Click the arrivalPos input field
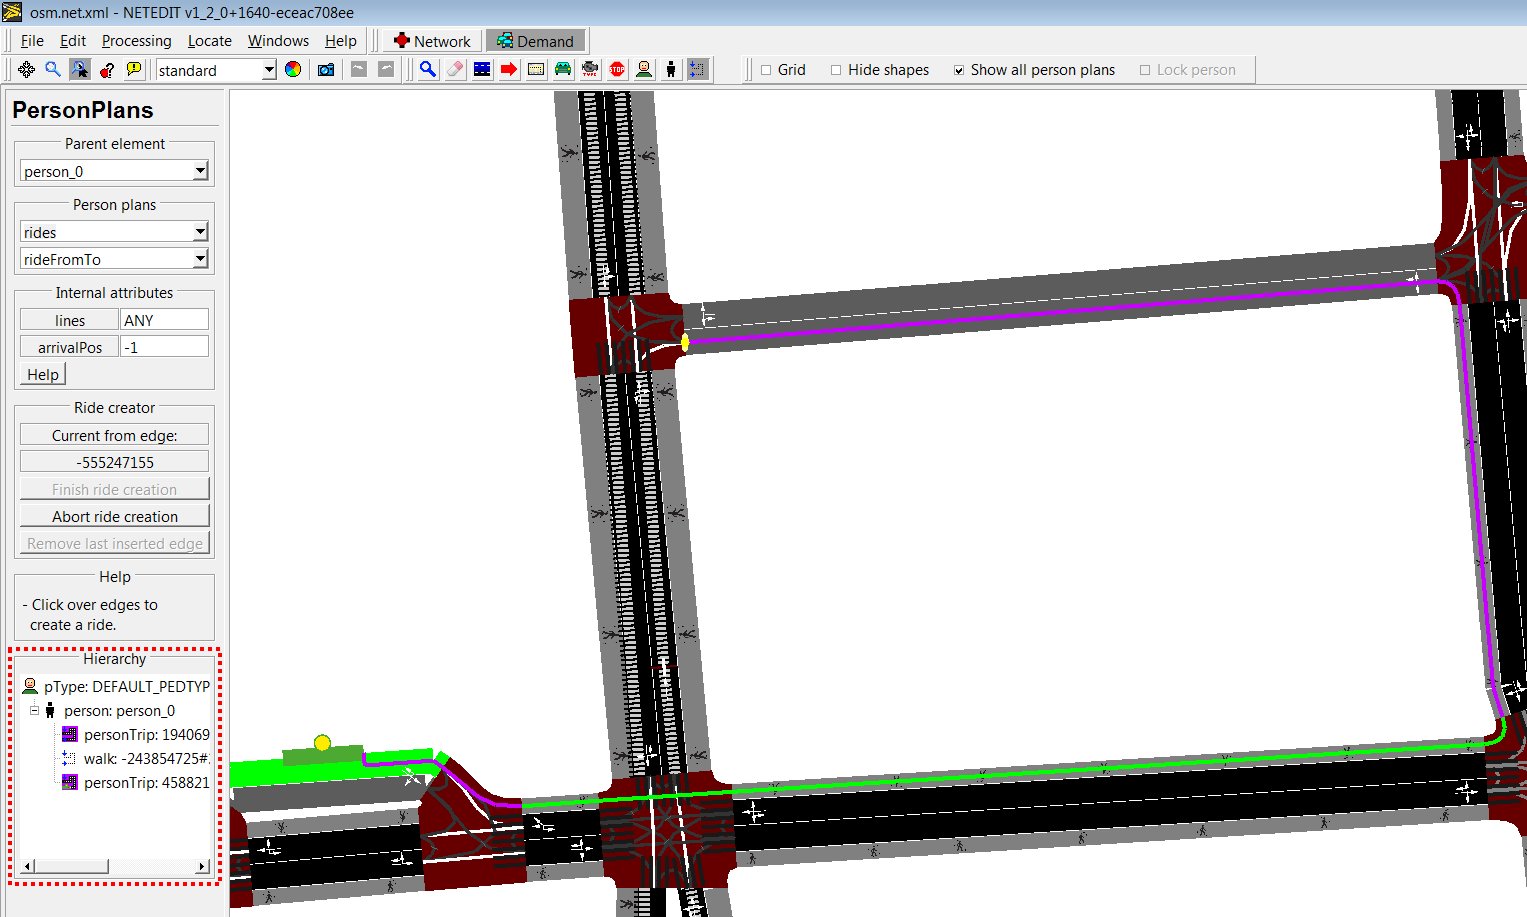The image size is (1527, 917). pos(164,347)
